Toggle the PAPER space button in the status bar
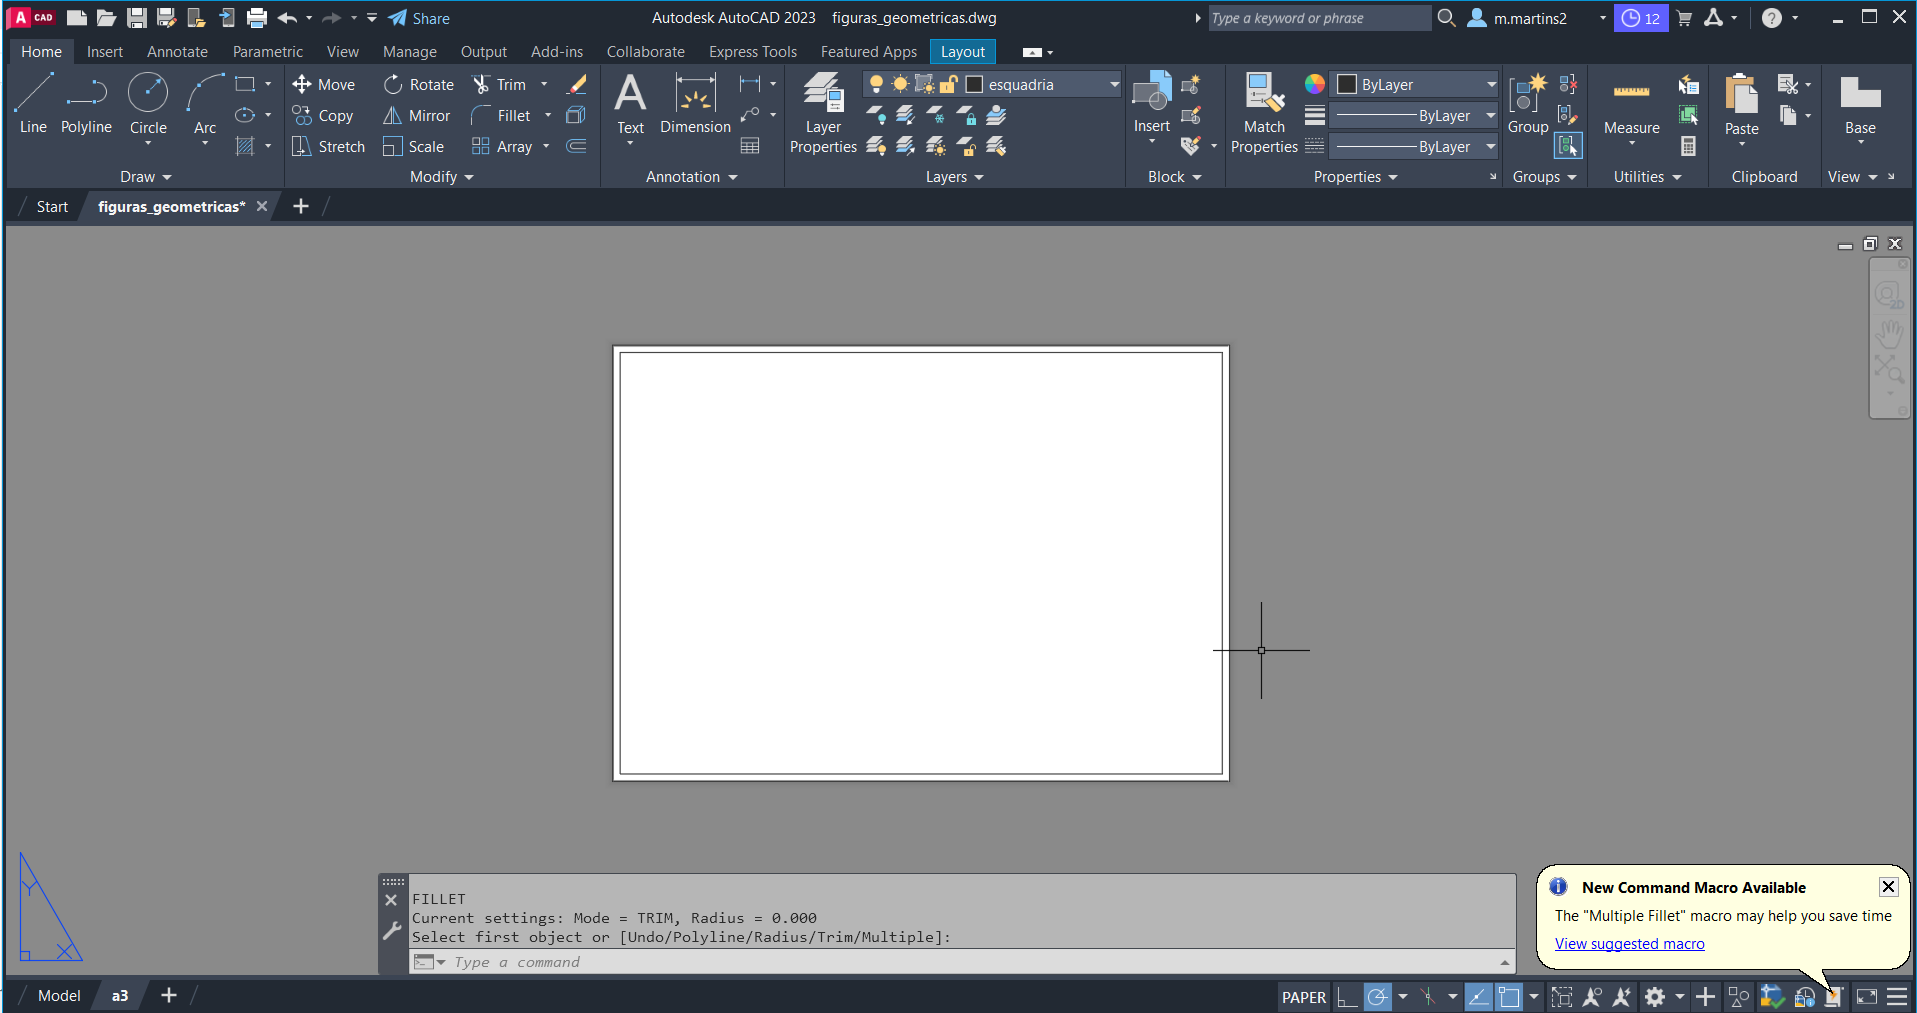Screen dimensions: 1917x1013 tap(1303, 997)
